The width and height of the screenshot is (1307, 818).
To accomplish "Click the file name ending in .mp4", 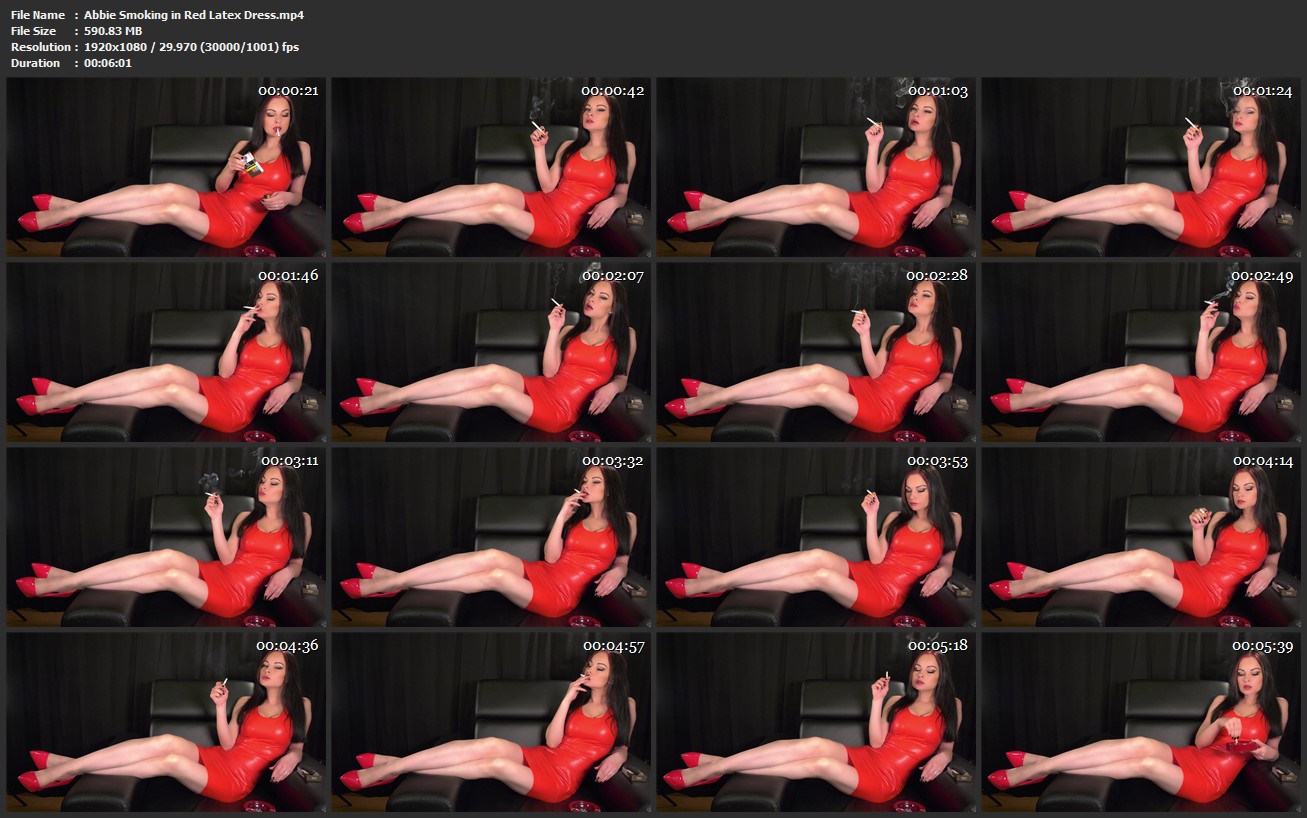I will tap(194, 15).
